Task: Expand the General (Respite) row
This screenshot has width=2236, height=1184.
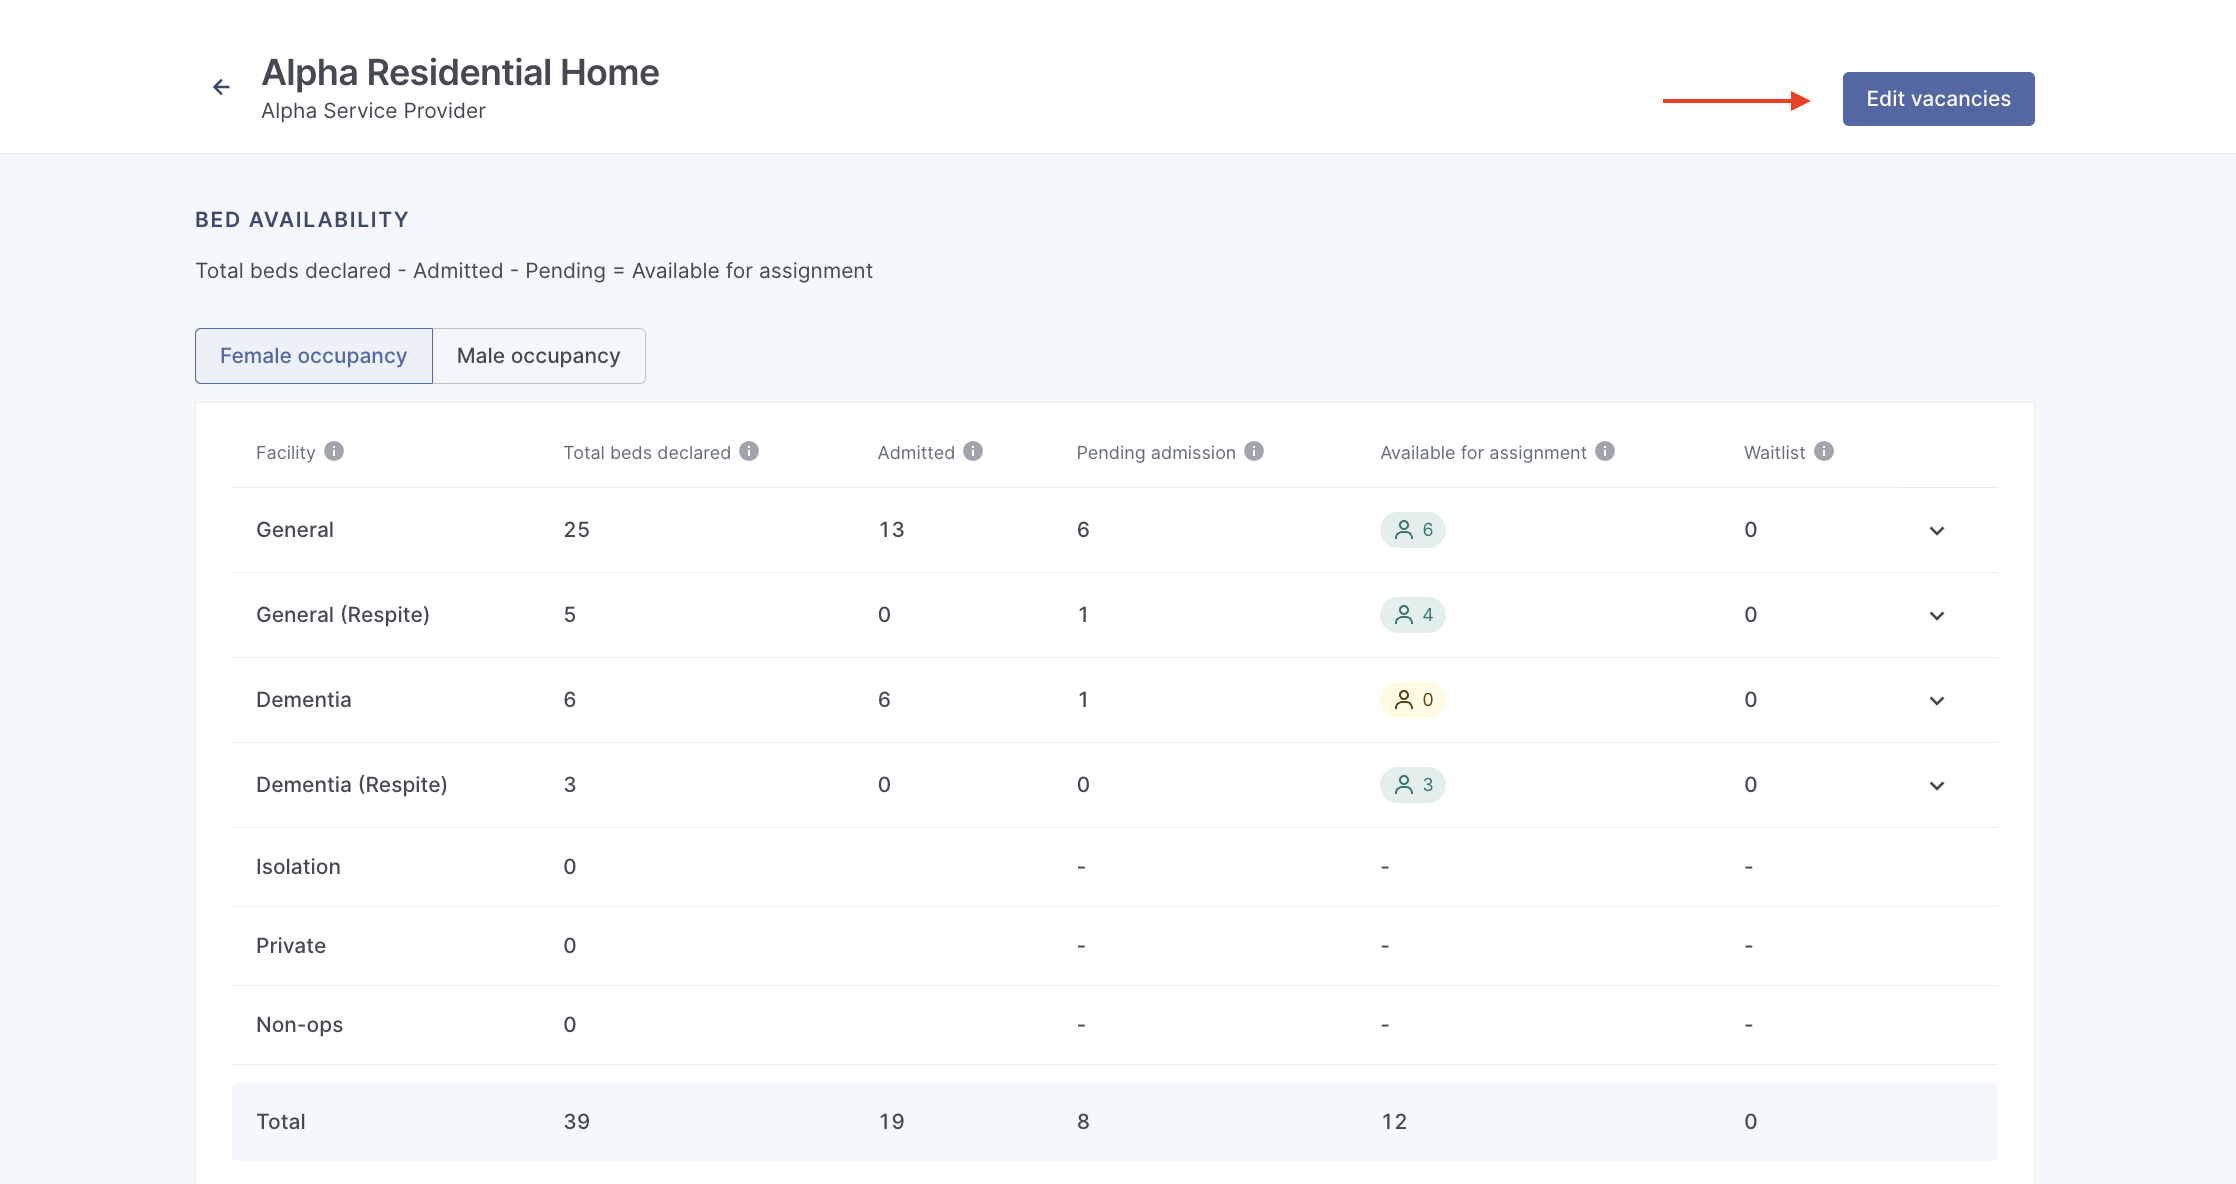Action: coord(1937,616)
